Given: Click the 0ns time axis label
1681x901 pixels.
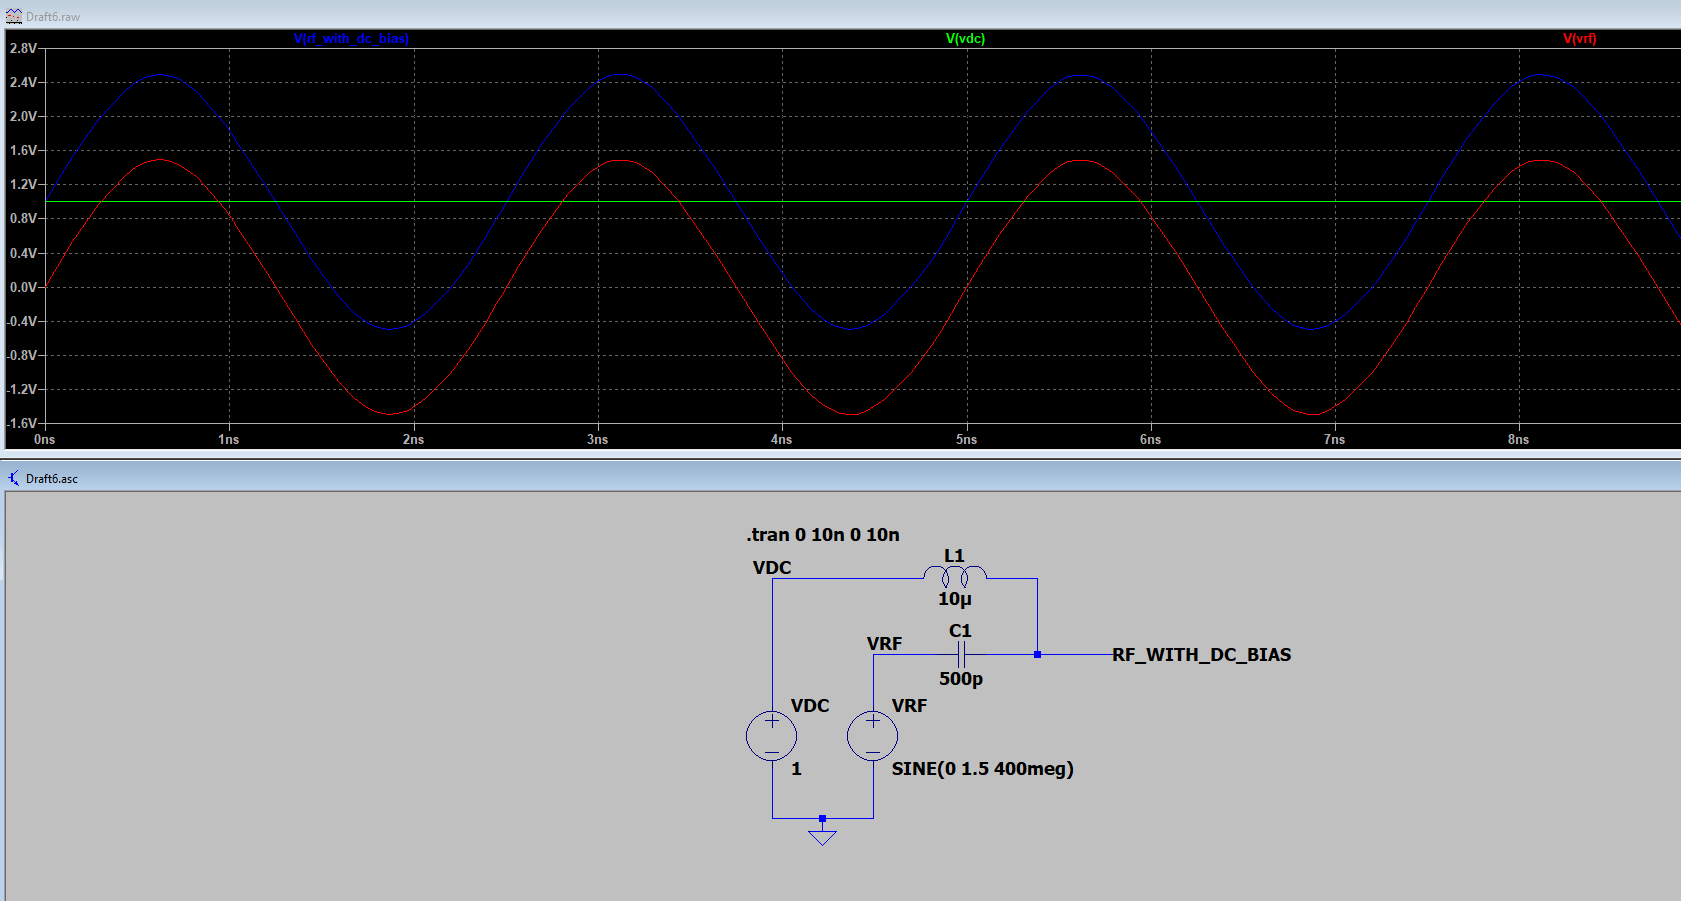Looking at the screenshot, I should [44, 439].
